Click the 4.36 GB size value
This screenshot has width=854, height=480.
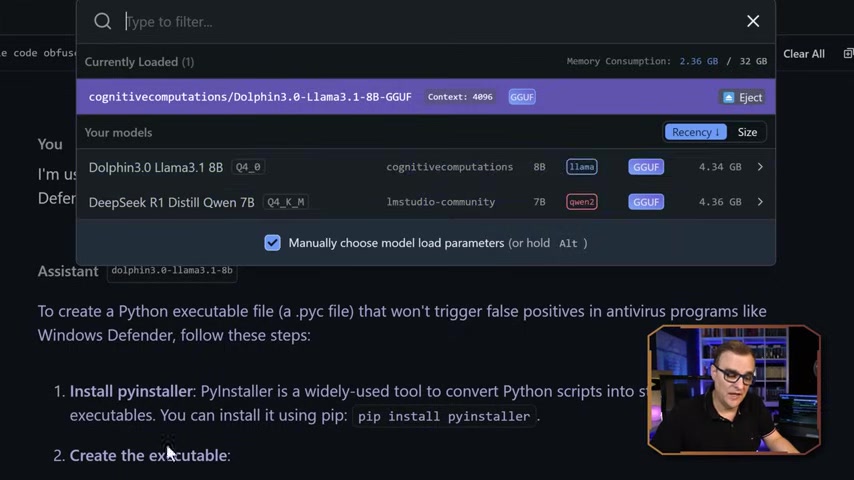tap(720, 202)
